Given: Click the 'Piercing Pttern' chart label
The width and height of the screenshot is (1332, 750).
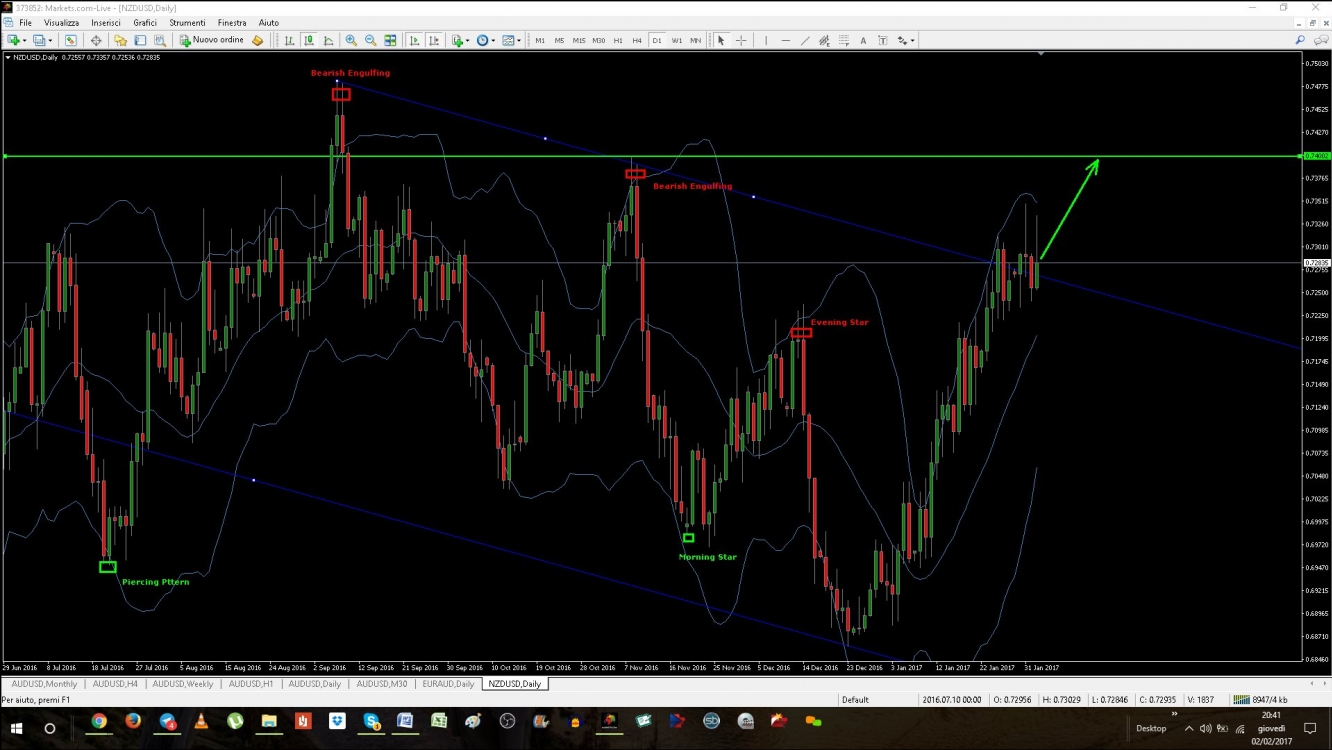Looking at the screenshot, I should tap(155, 582).
